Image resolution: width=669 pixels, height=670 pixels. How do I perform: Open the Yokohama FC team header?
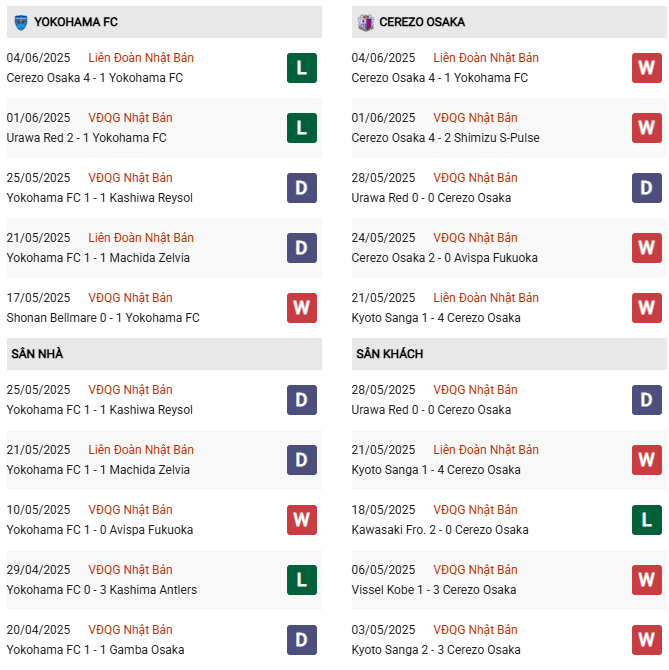[73, 21]
